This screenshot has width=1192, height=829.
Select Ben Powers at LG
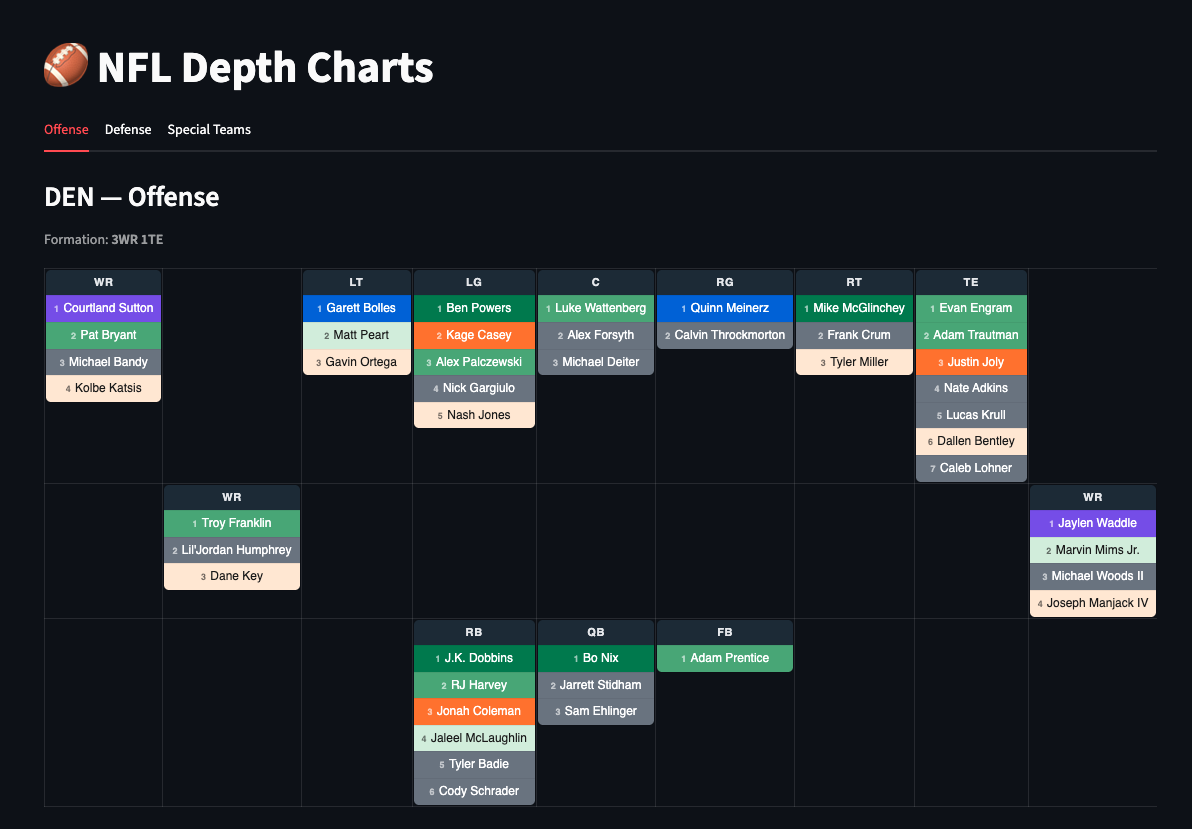click(x=474, y=308)
